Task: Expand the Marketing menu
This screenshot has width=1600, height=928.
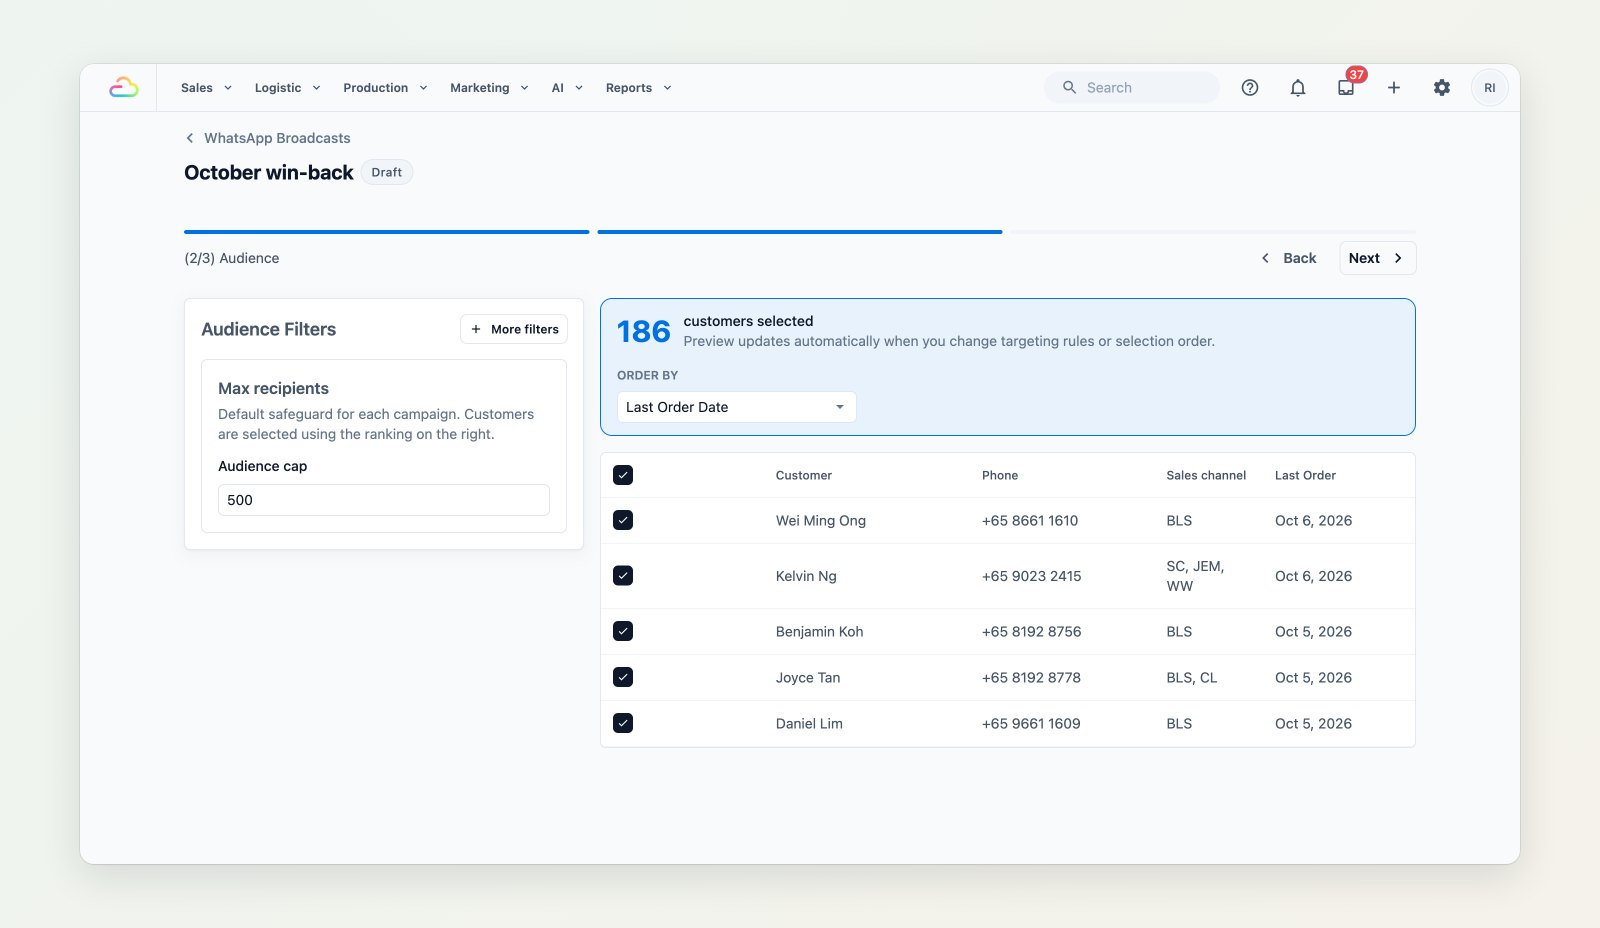Action: pyautogui.click(x=489, y=88)
